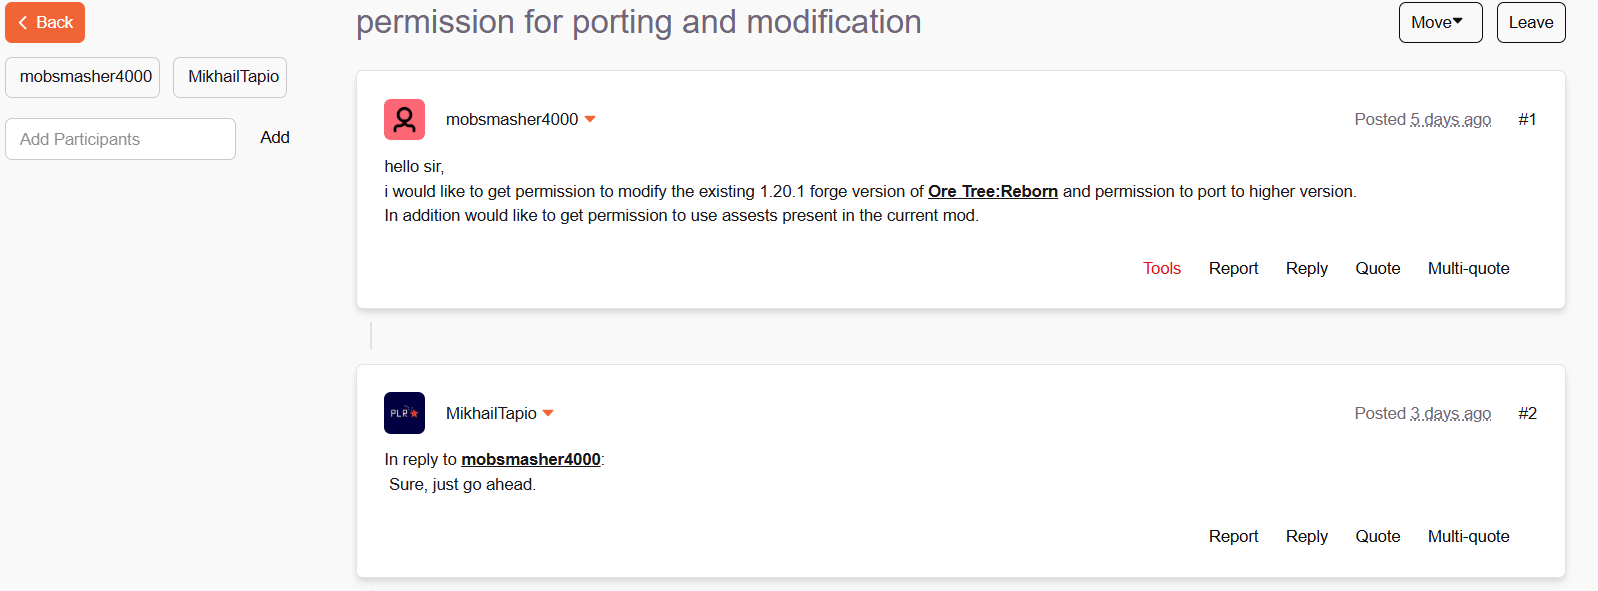Click the #2 post number link

click(x=1527, y=413)
